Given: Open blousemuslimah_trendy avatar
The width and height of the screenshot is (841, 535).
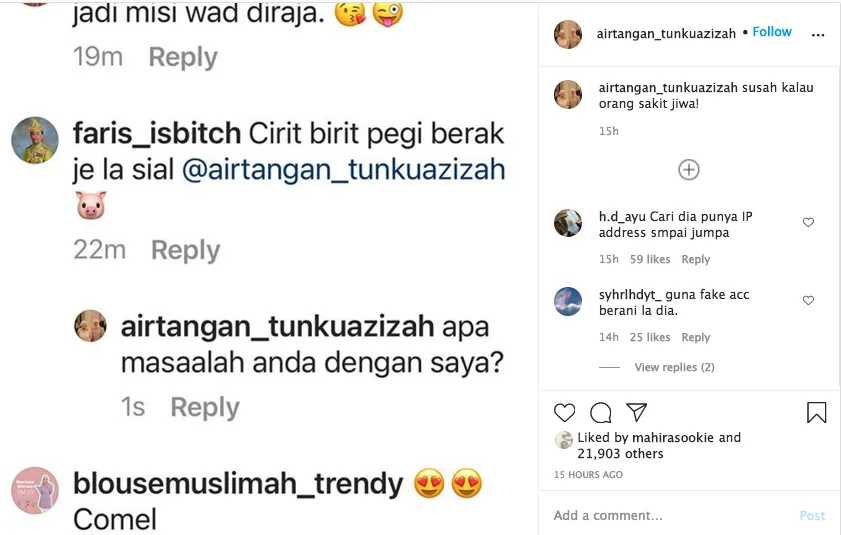Looking at the screenshot, I should click(x=35, y=490).
